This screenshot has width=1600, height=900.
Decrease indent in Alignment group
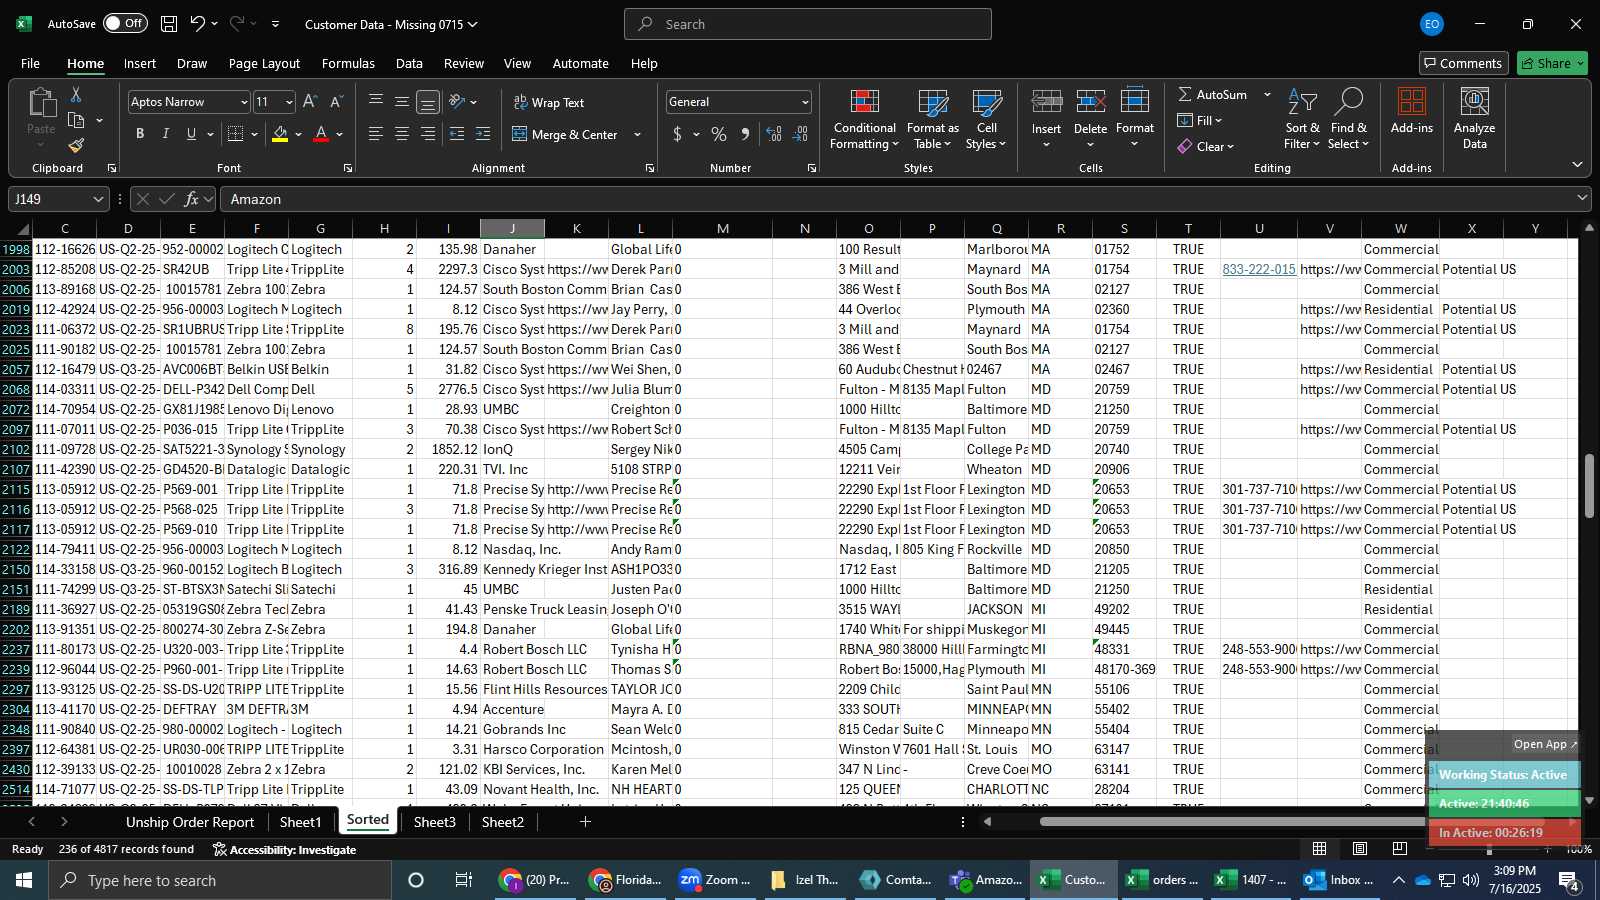point(457,134)
